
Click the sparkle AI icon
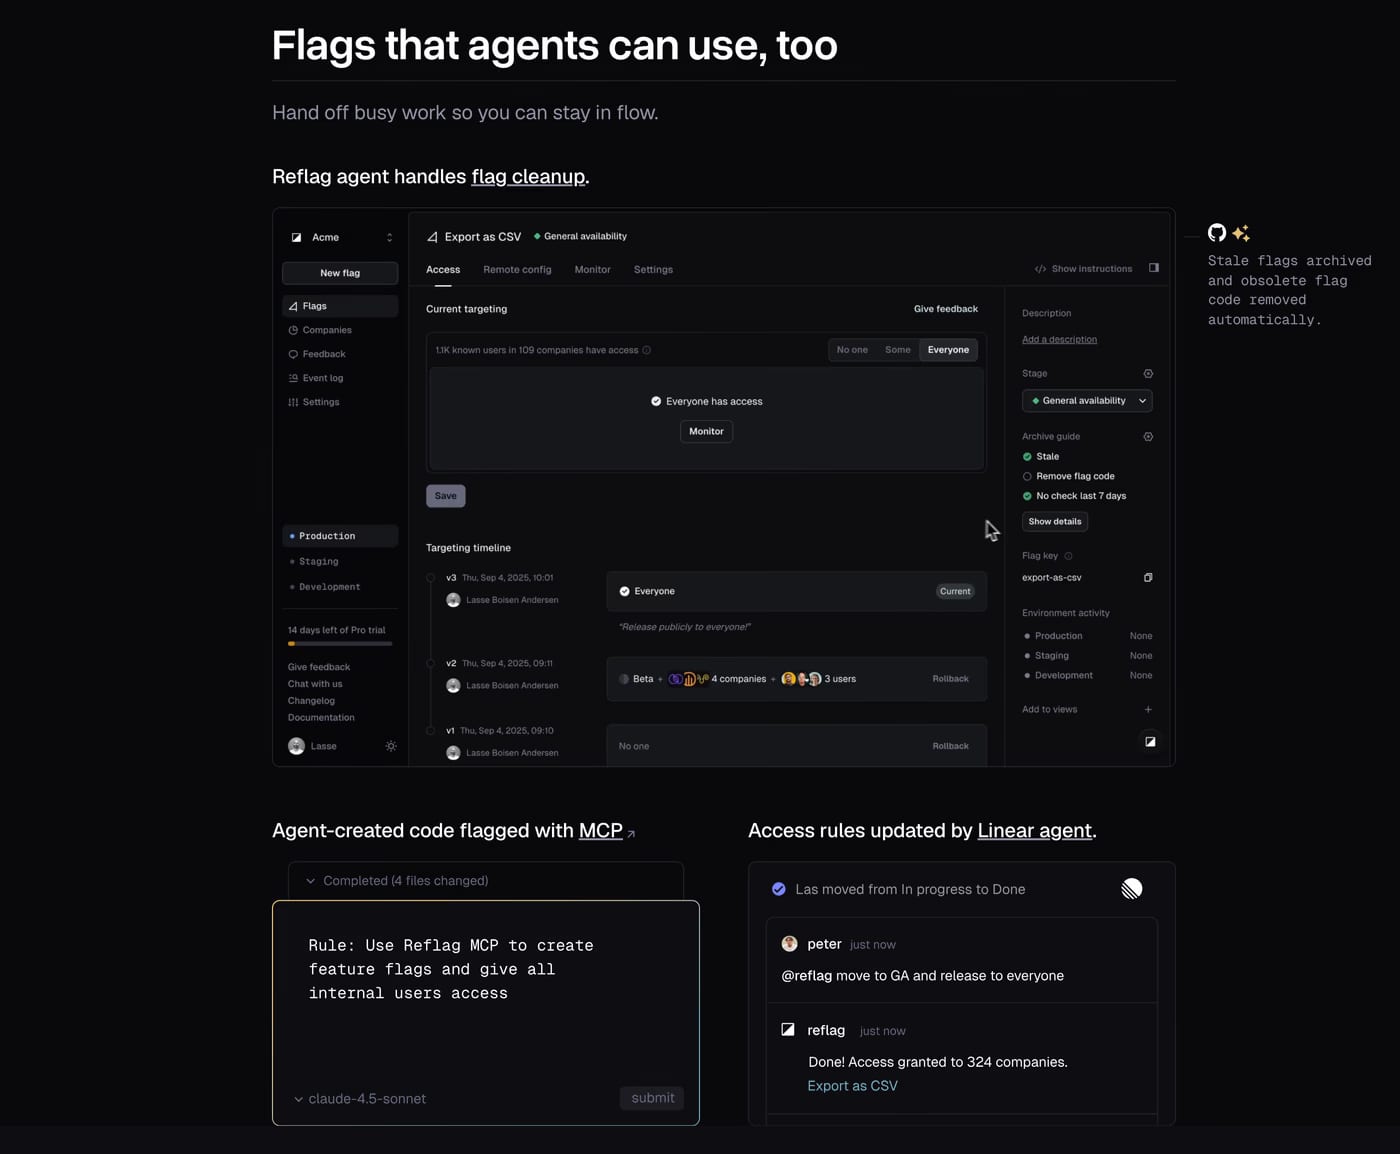click(x=1241, y=233)
